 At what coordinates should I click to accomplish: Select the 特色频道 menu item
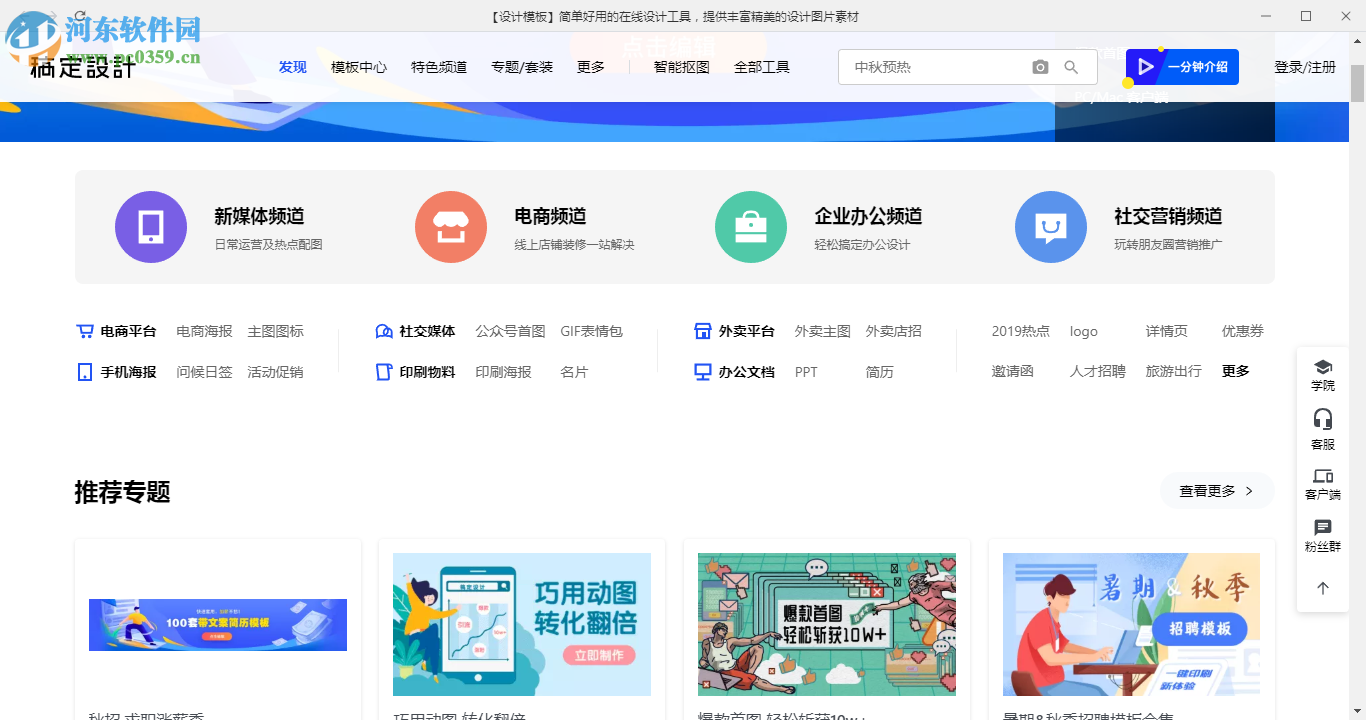pos(437,67)
